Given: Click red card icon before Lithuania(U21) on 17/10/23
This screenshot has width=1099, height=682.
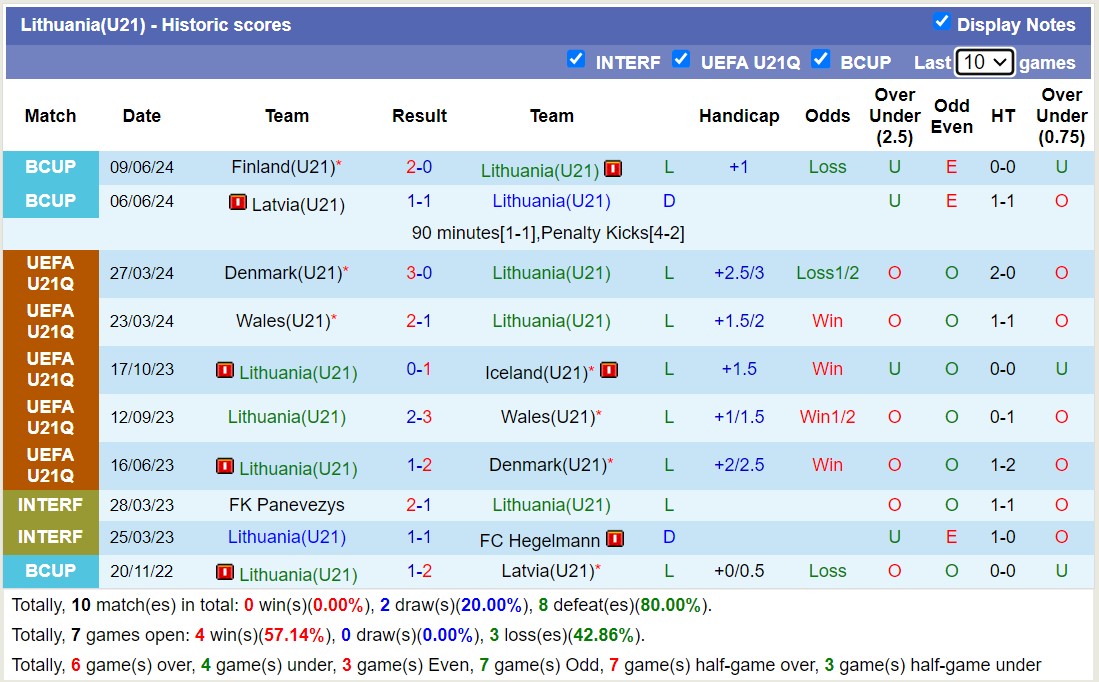Looking at the screenshot, I should tap(225, 371).
